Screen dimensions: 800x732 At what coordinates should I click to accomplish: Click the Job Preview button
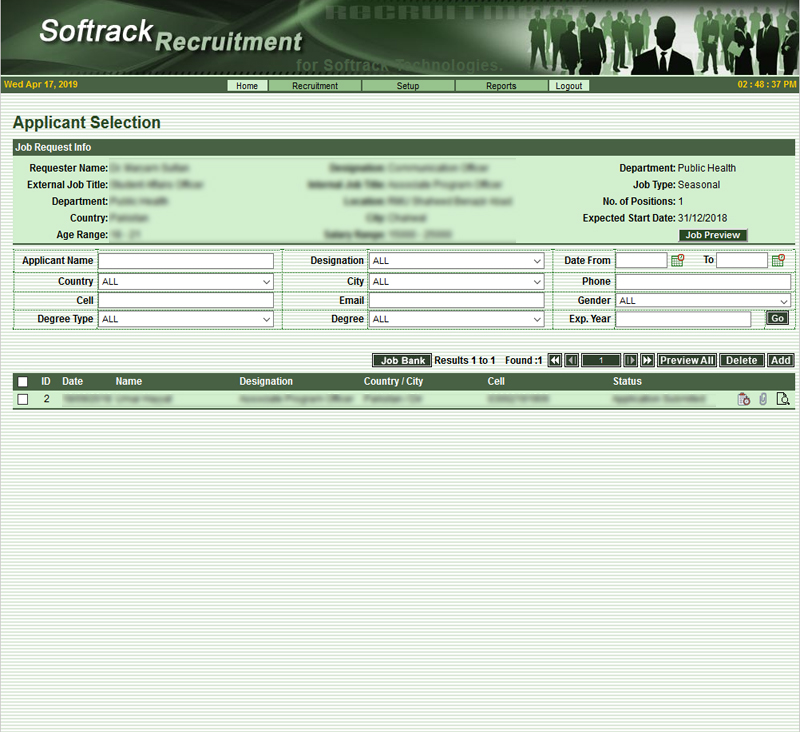pyautogui.click(x=713, y=235)
